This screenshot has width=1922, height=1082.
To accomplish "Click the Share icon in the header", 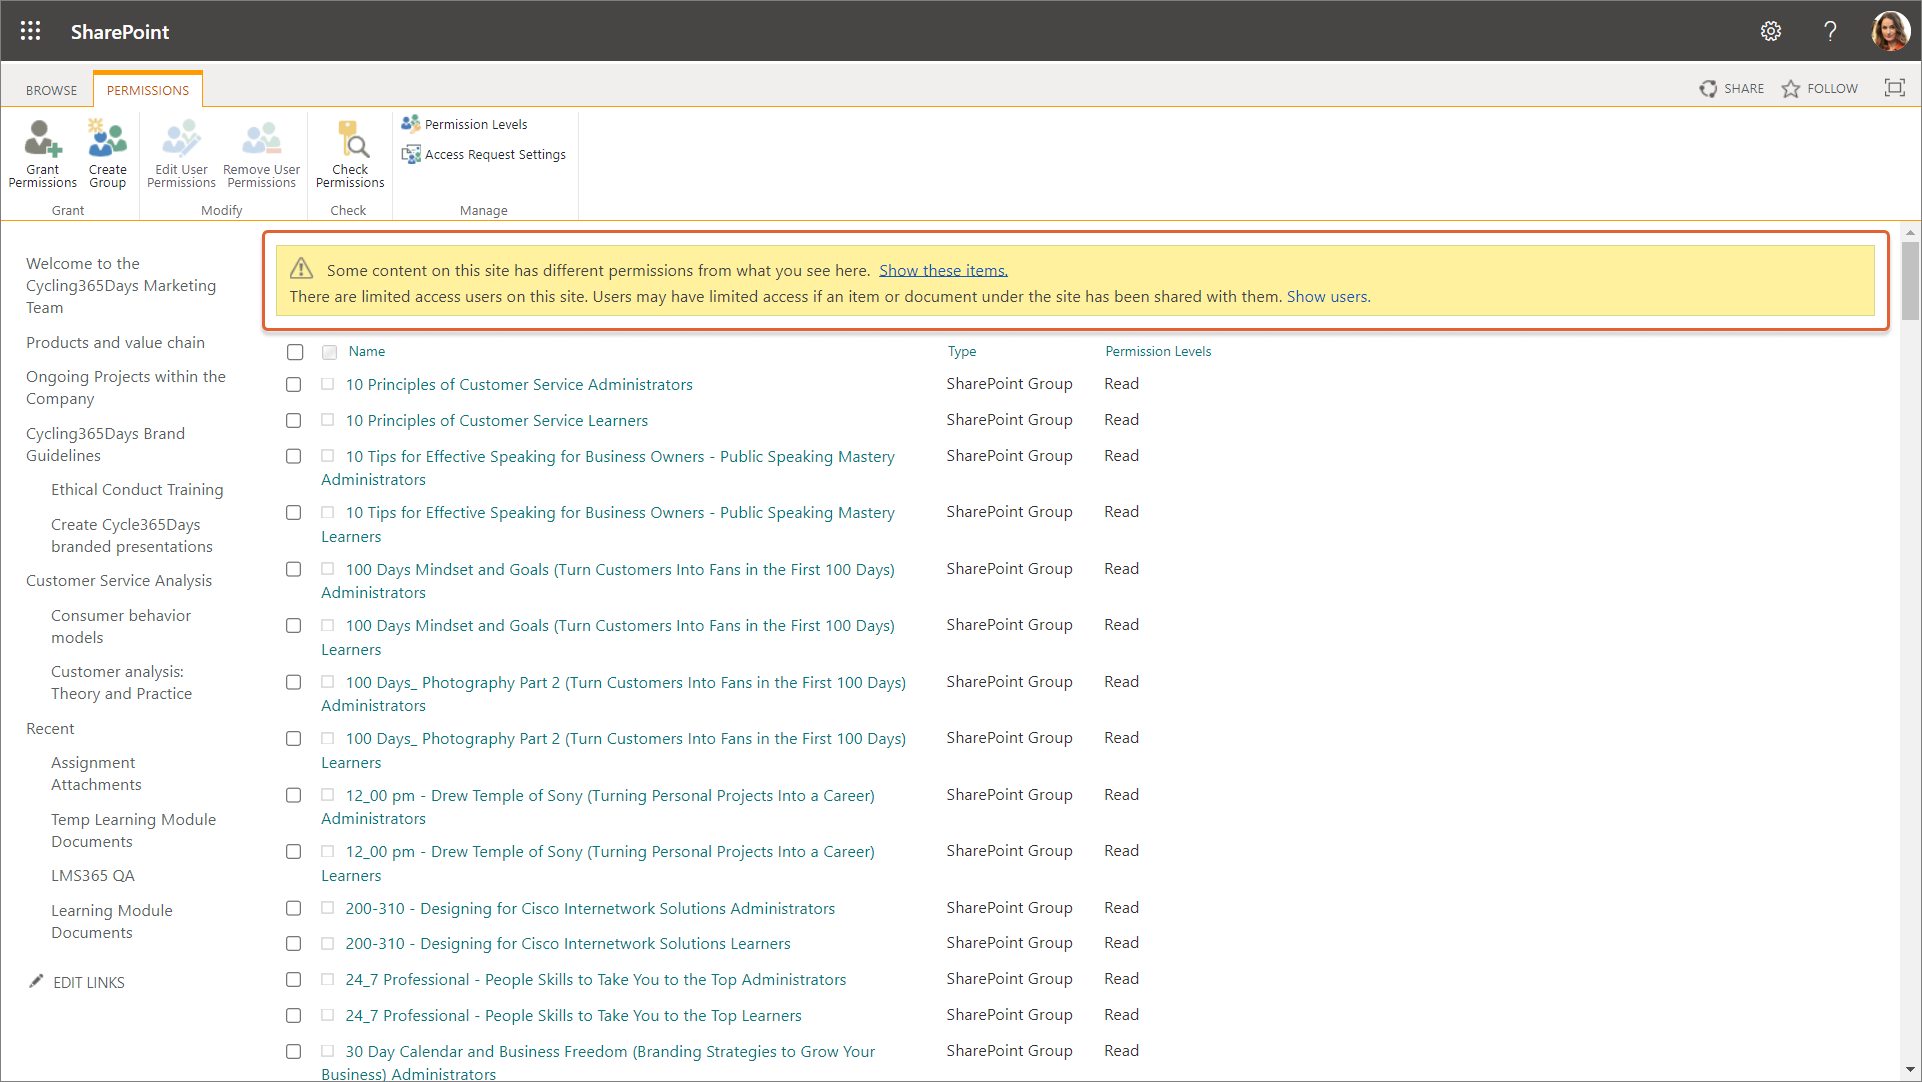I will click(x=1709, y=89).
